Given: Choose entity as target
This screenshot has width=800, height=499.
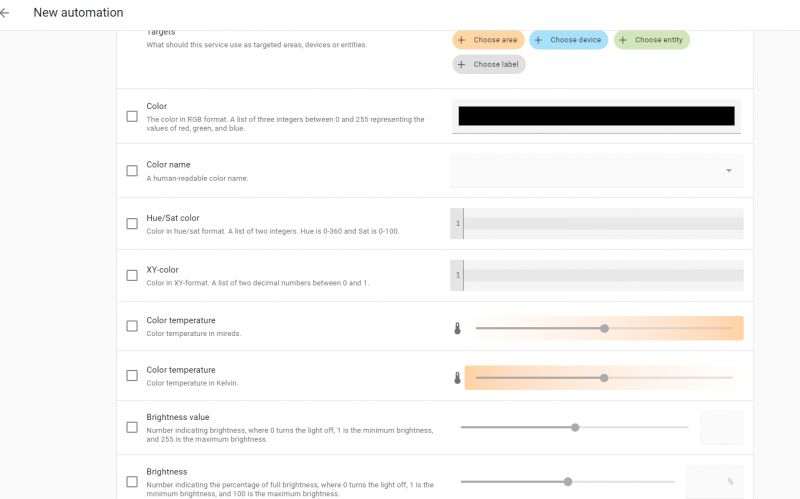Looking at the screenshot, I should click(x=652, y=40).
